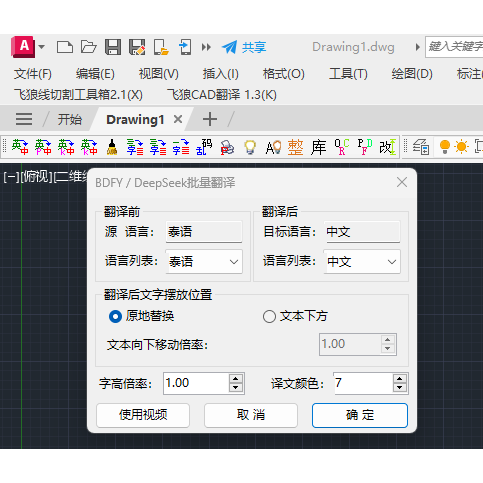Open the 工具(T) menu
This screenshot has width=483, height=483.
[348, 74]
